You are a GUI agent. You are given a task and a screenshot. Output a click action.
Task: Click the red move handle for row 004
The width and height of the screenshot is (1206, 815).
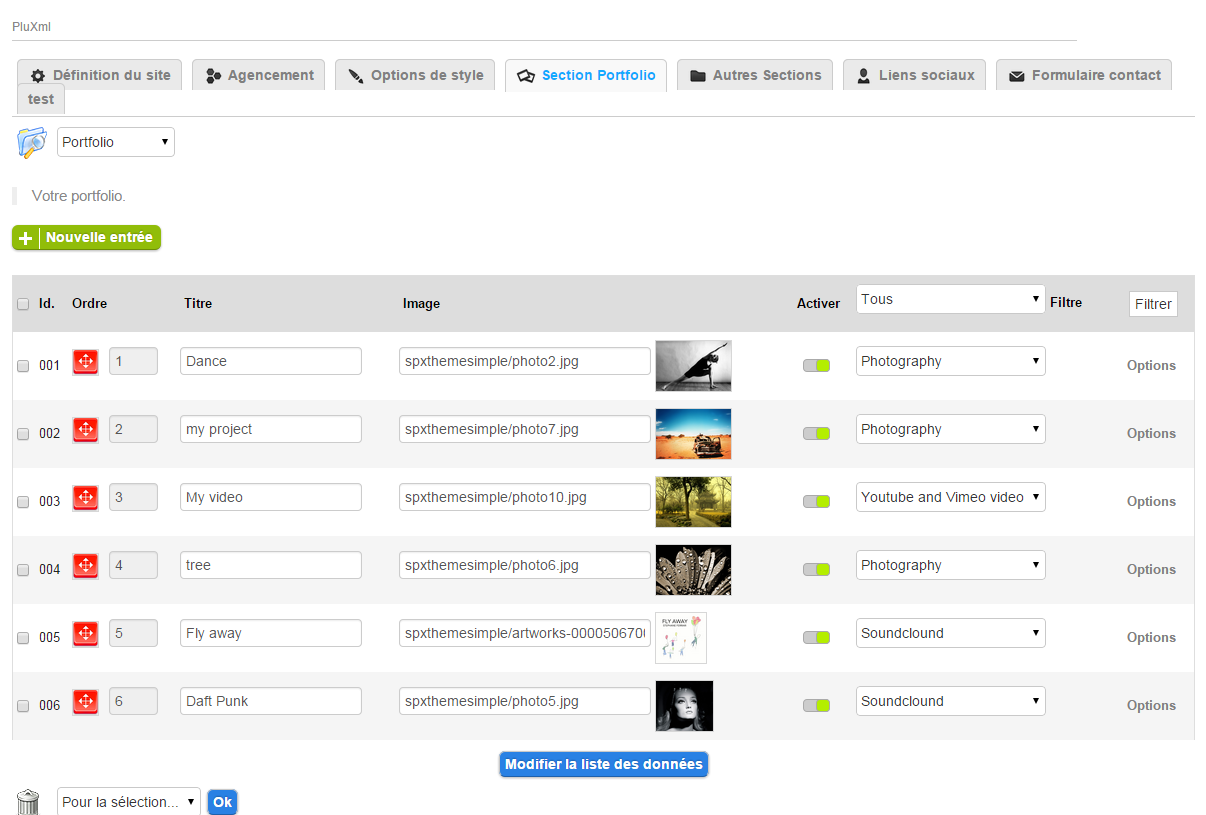click(85, 566)
